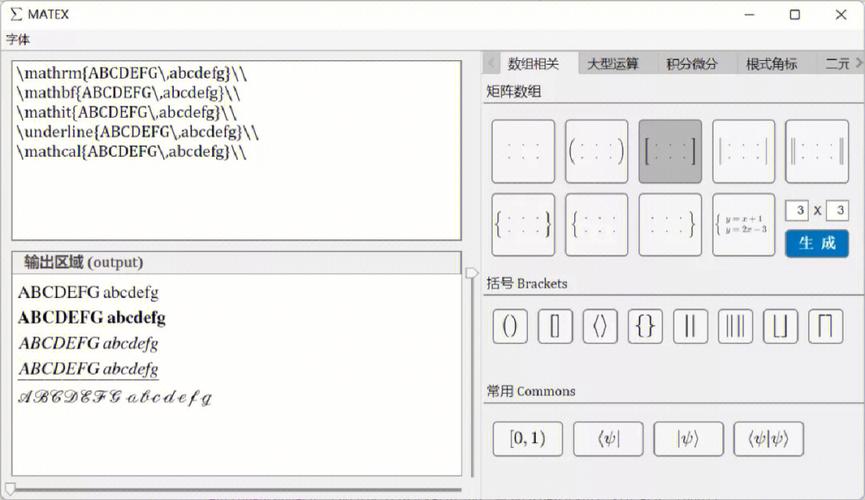The width and height of the screenshot is (865, 500).
Task: Click the bottom horizontal slider handle
Action: pos(10,489)
